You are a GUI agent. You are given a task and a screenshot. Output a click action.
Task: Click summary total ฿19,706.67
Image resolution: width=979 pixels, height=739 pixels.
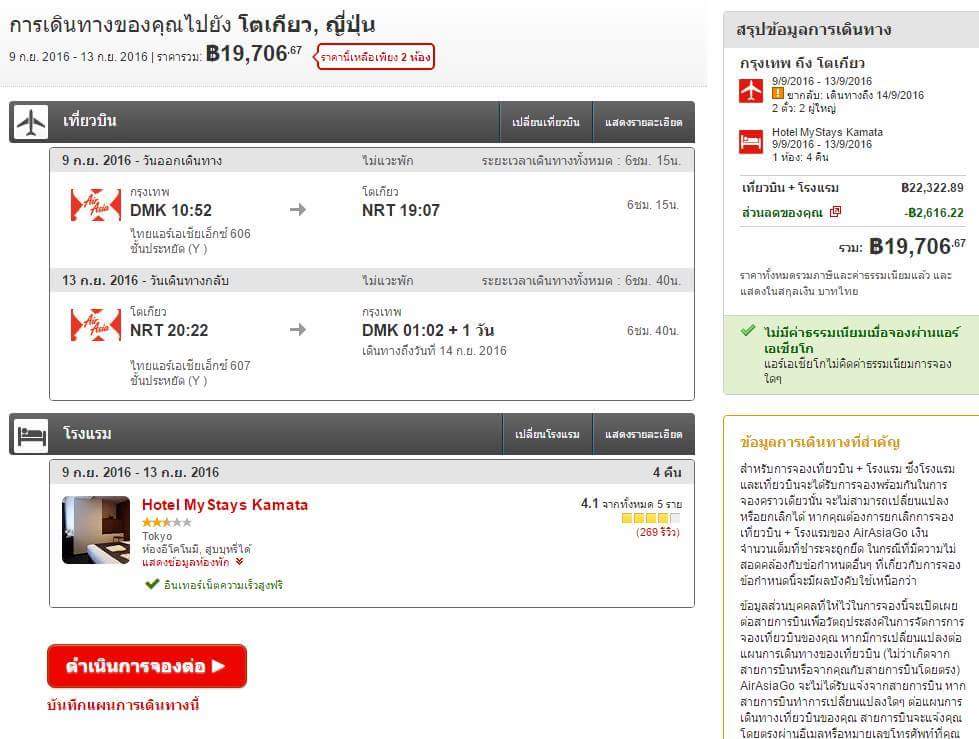[917, 247]
